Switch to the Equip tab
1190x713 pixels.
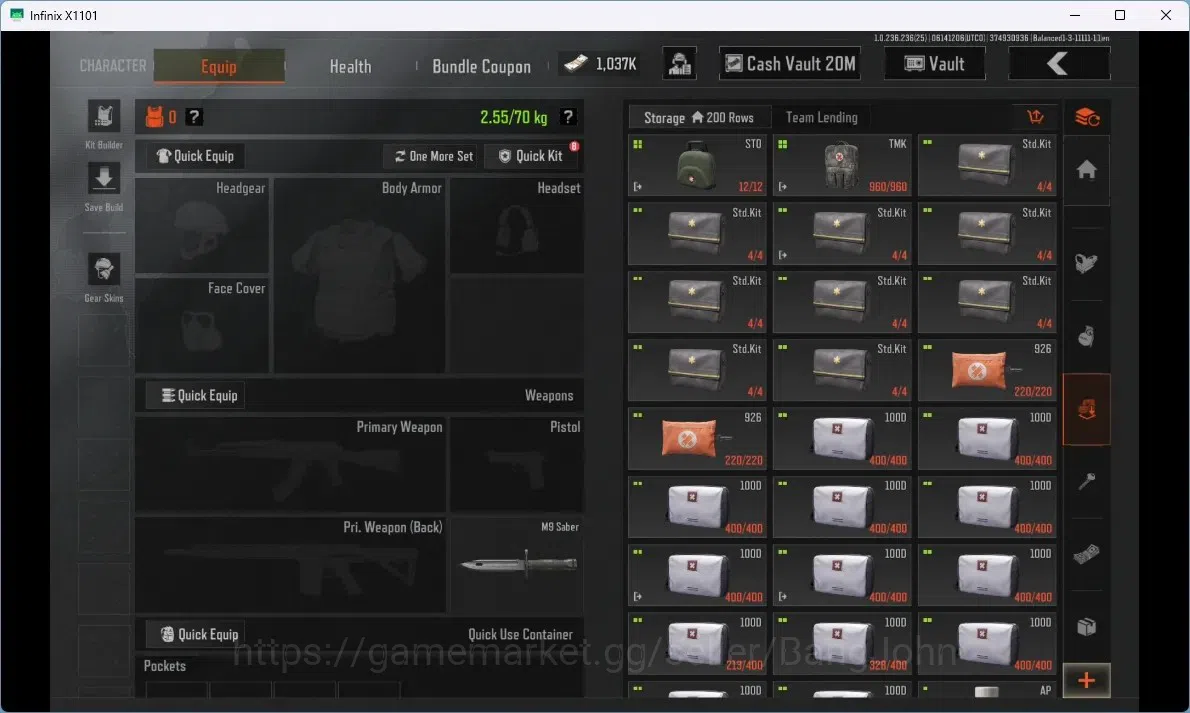[219, 66]
